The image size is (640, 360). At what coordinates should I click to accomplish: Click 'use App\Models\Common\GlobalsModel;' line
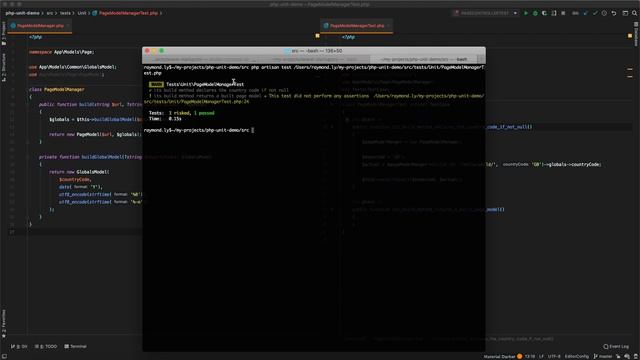tap(73, 67)
